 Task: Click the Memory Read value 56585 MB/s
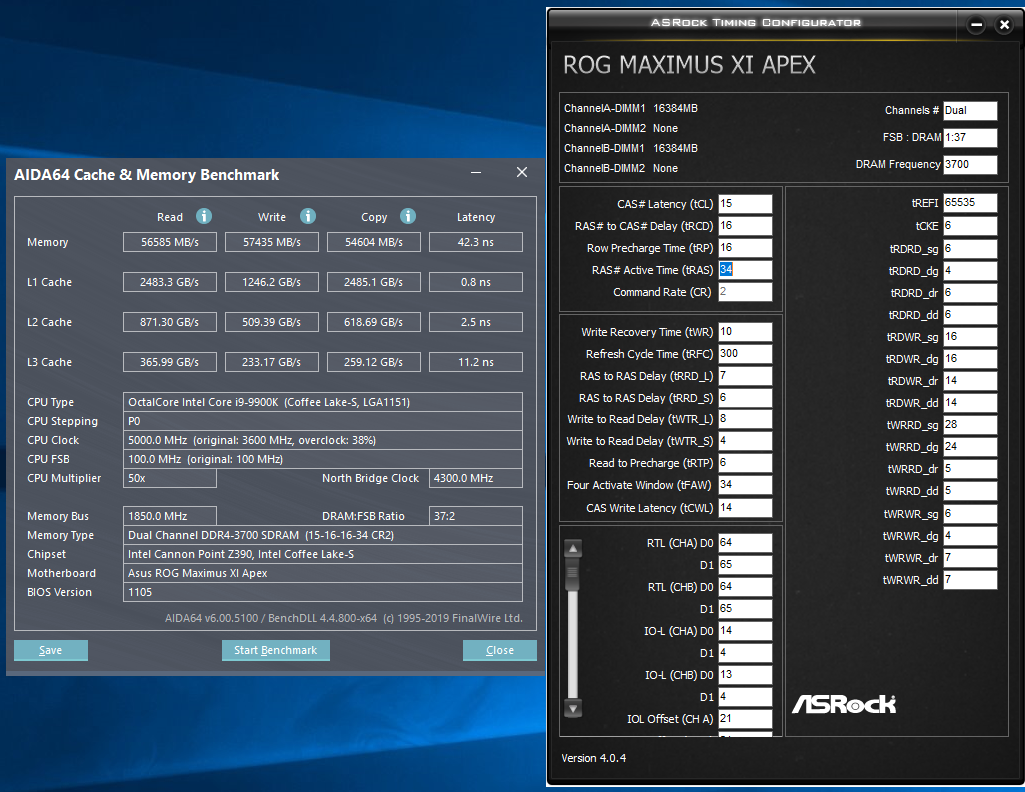[170, 242]
